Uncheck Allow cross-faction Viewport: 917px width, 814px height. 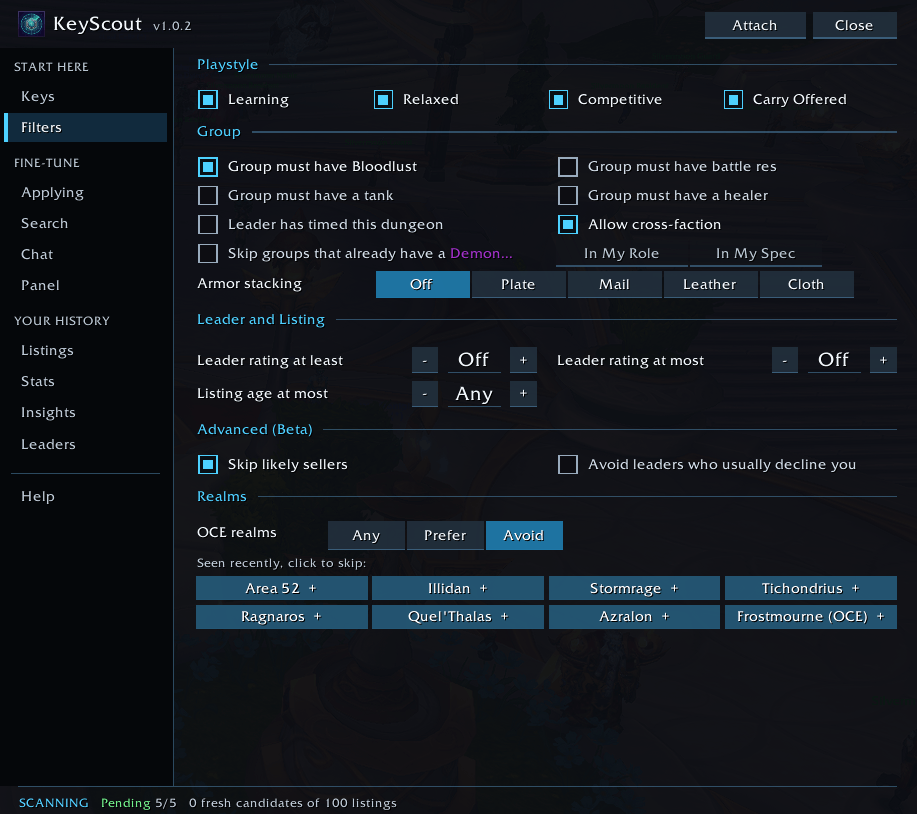(x=568, y=225)
